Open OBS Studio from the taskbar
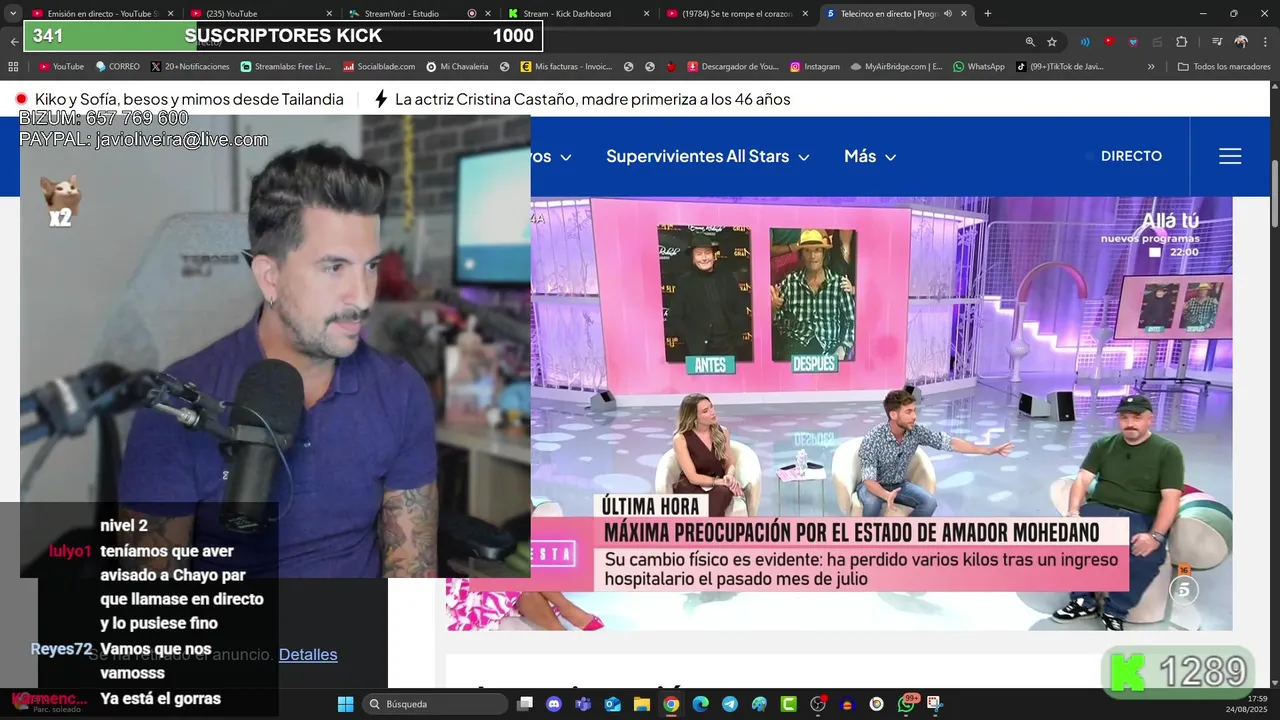 818,704
